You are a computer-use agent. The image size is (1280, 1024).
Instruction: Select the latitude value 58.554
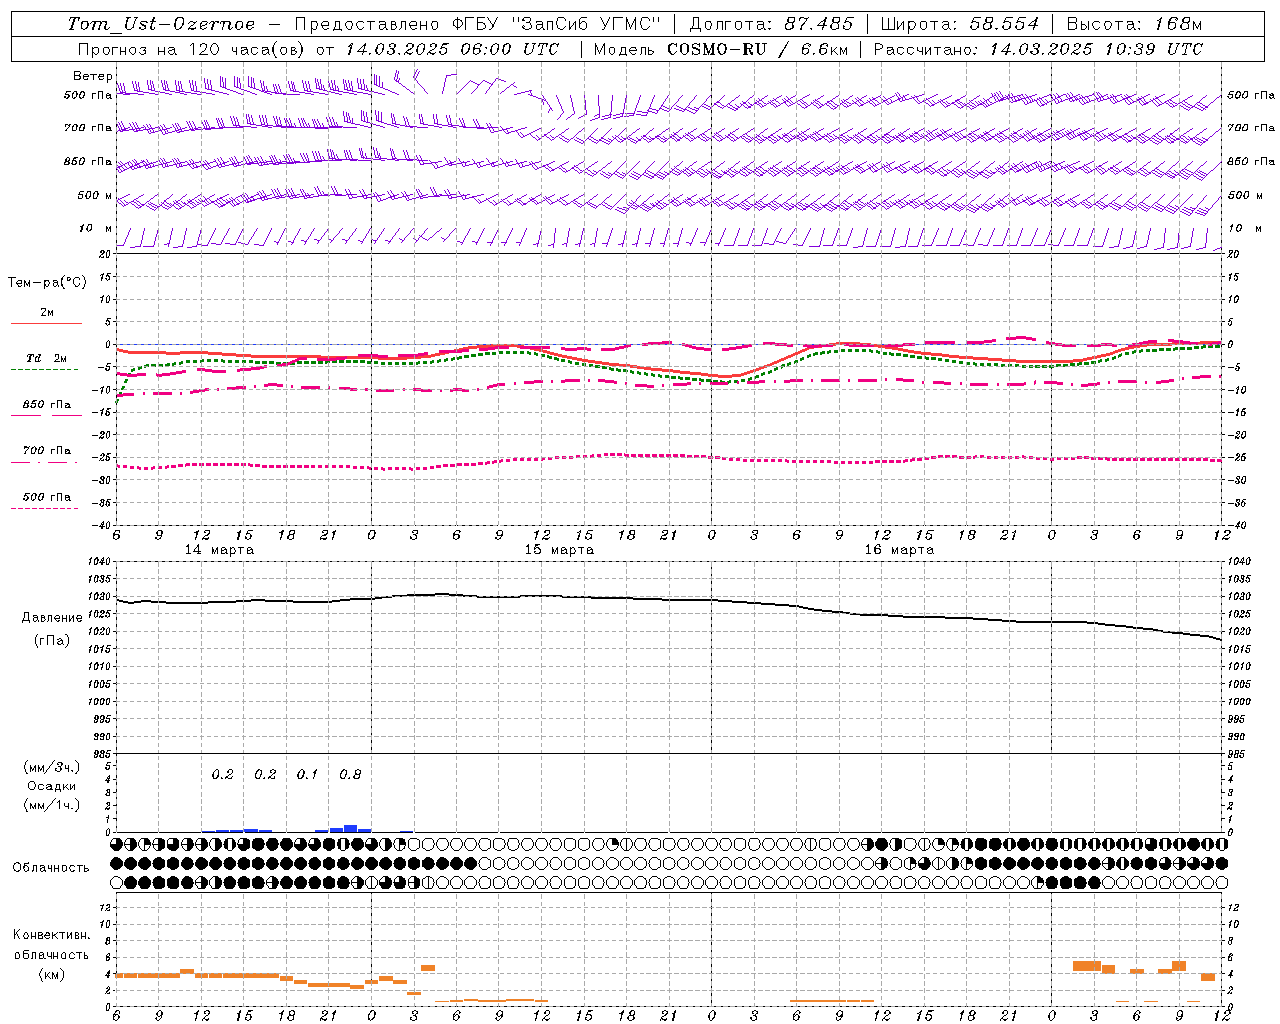click(x=1004, y=24)
